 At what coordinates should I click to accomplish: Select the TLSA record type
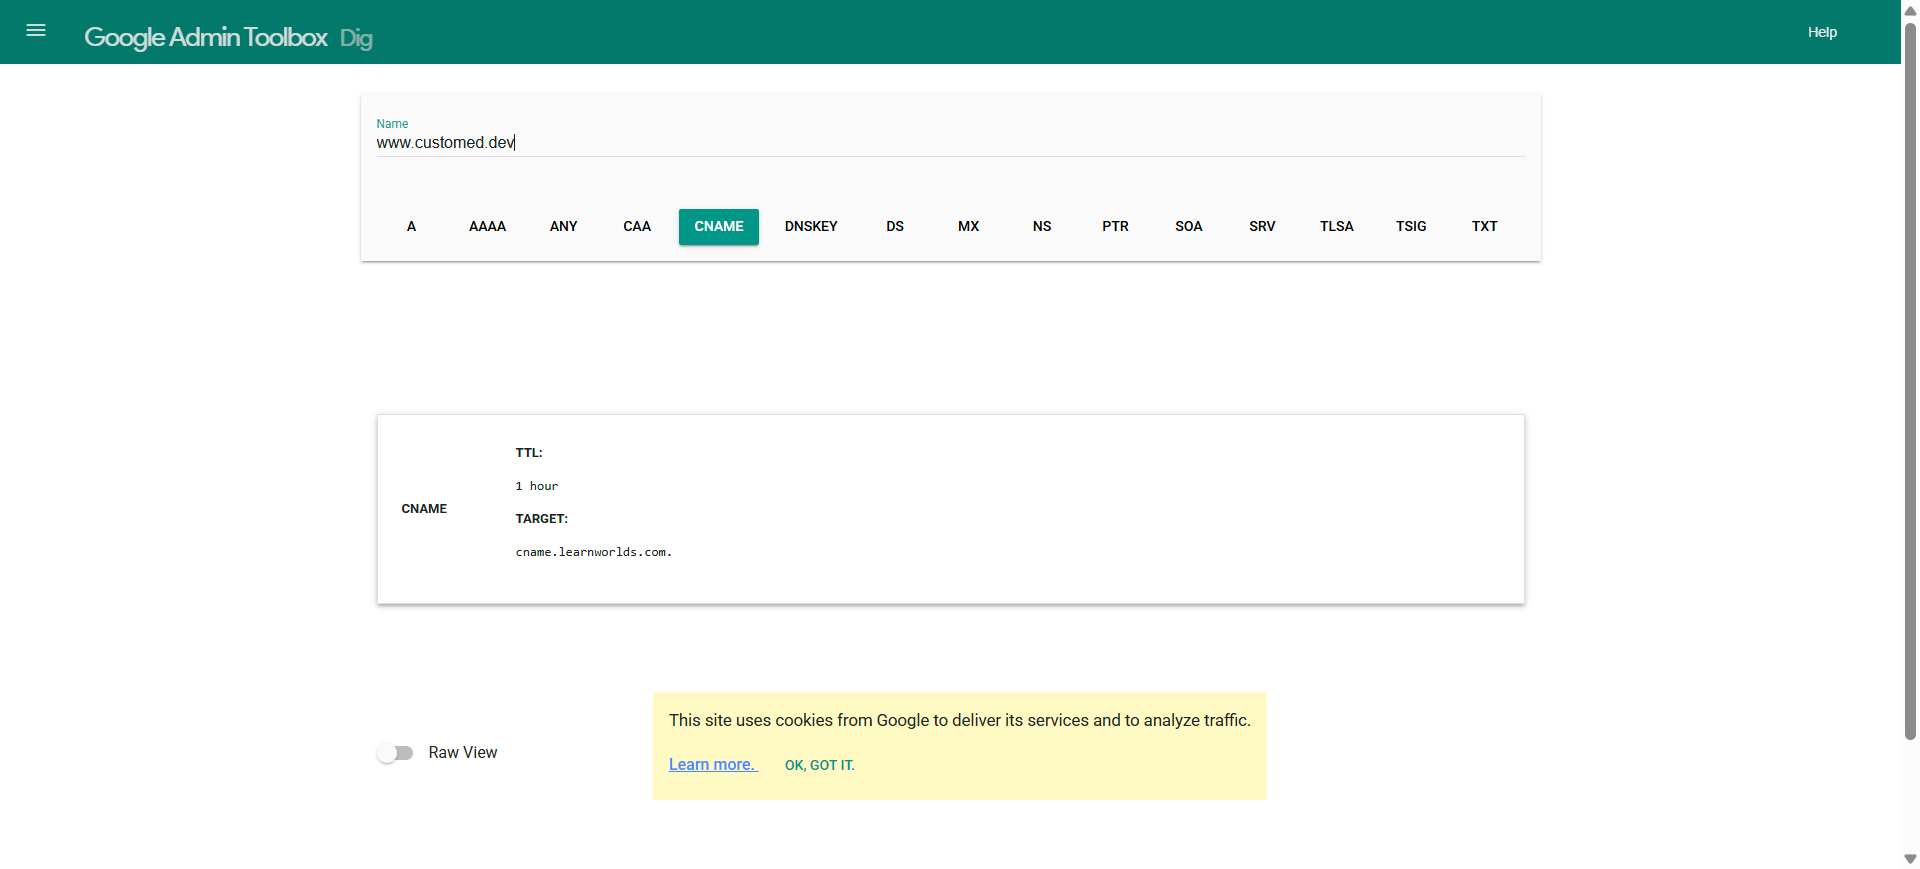pyautogui.click(x=1336, y=227)
